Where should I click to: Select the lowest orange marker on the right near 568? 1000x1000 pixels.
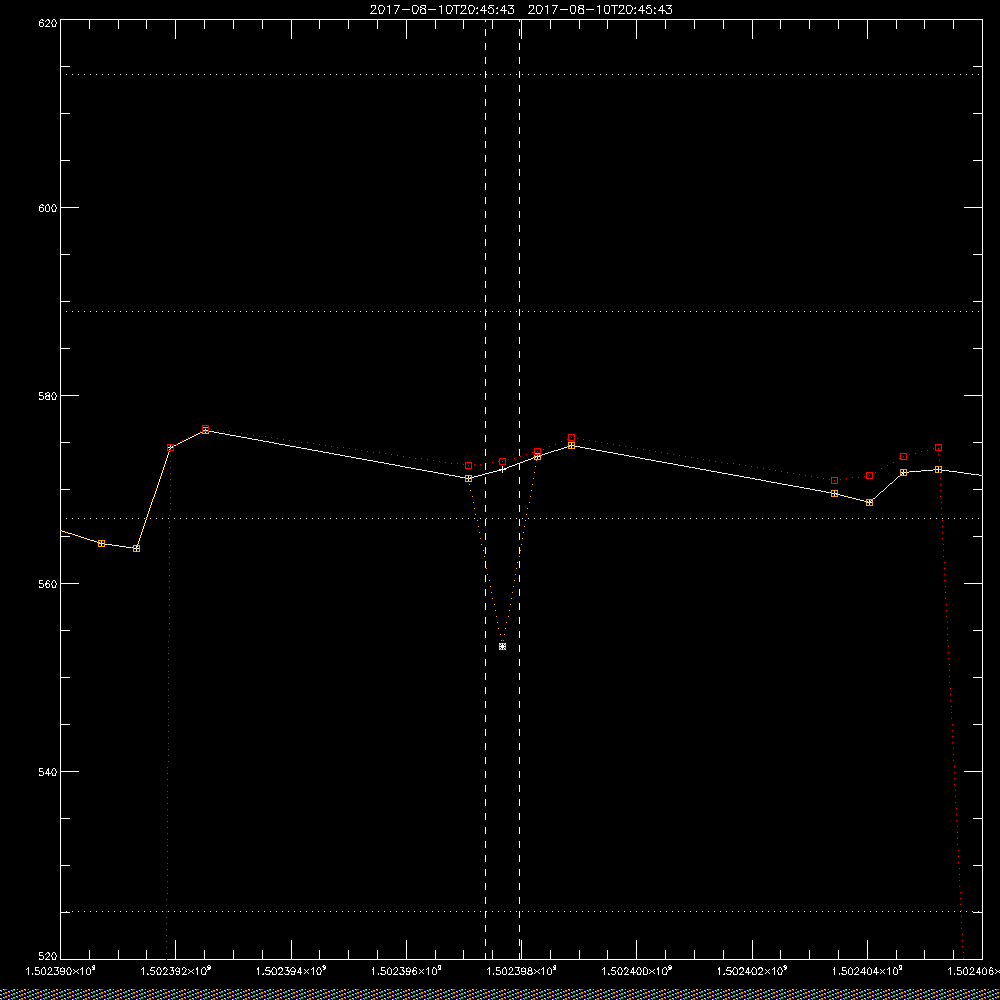pyautogui.click(x=869, y=503)
